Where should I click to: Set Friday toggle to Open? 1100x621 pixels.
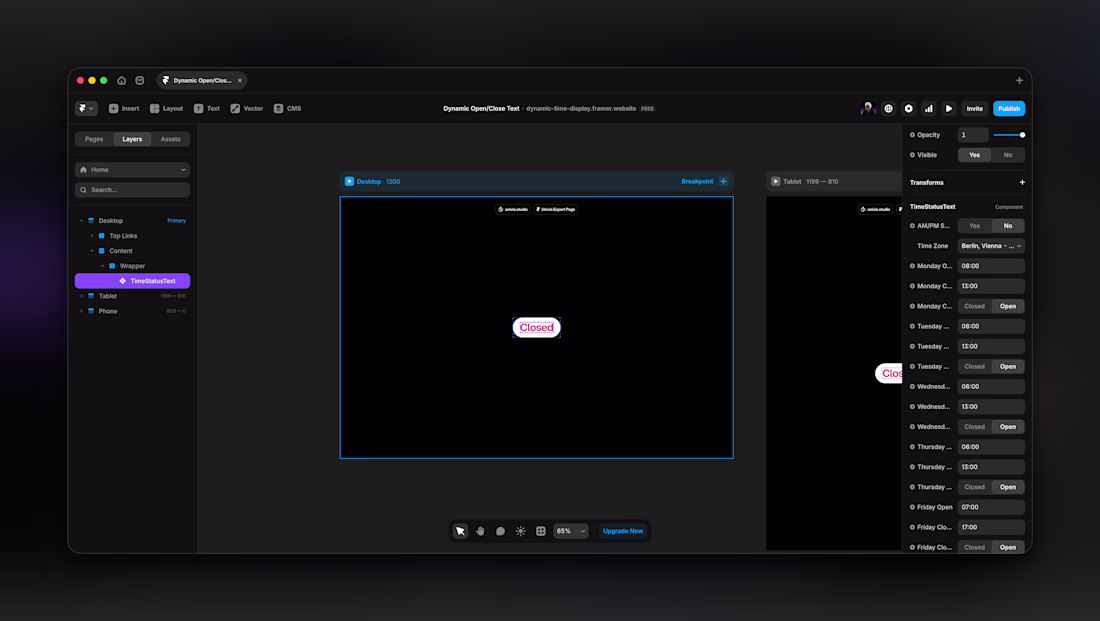coord(1008,547)
